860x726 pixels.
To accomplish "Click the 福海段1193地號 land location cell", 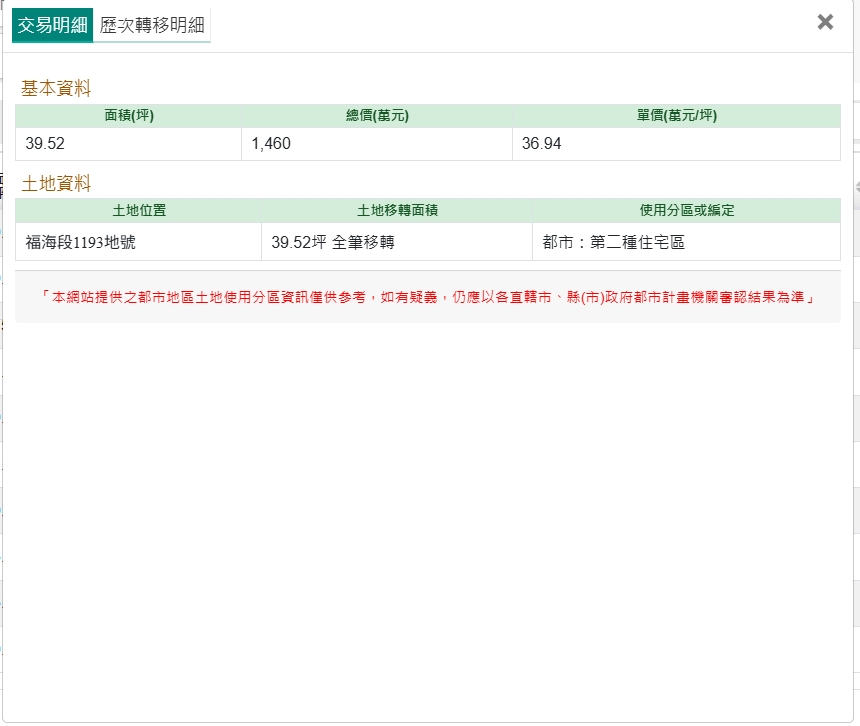I will tap(81, 242).
